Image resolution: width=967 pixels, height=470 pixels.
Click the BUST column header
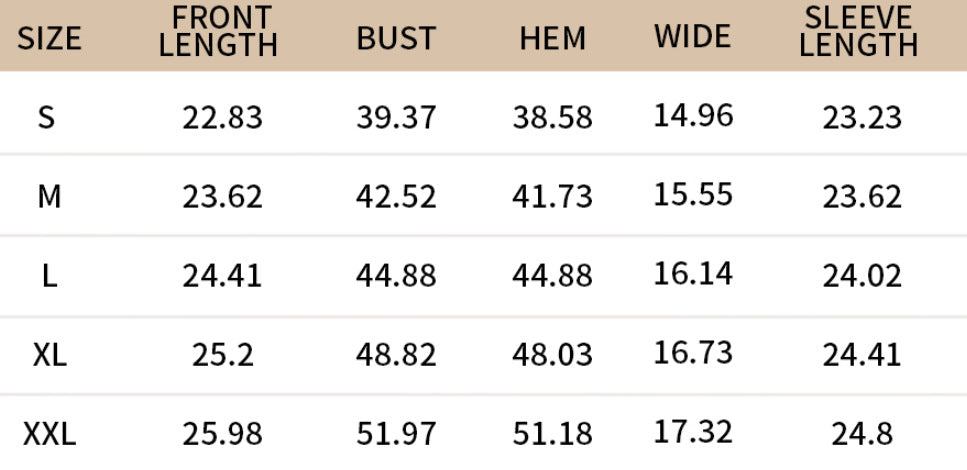pyautogui.click(x=396, y=38)
